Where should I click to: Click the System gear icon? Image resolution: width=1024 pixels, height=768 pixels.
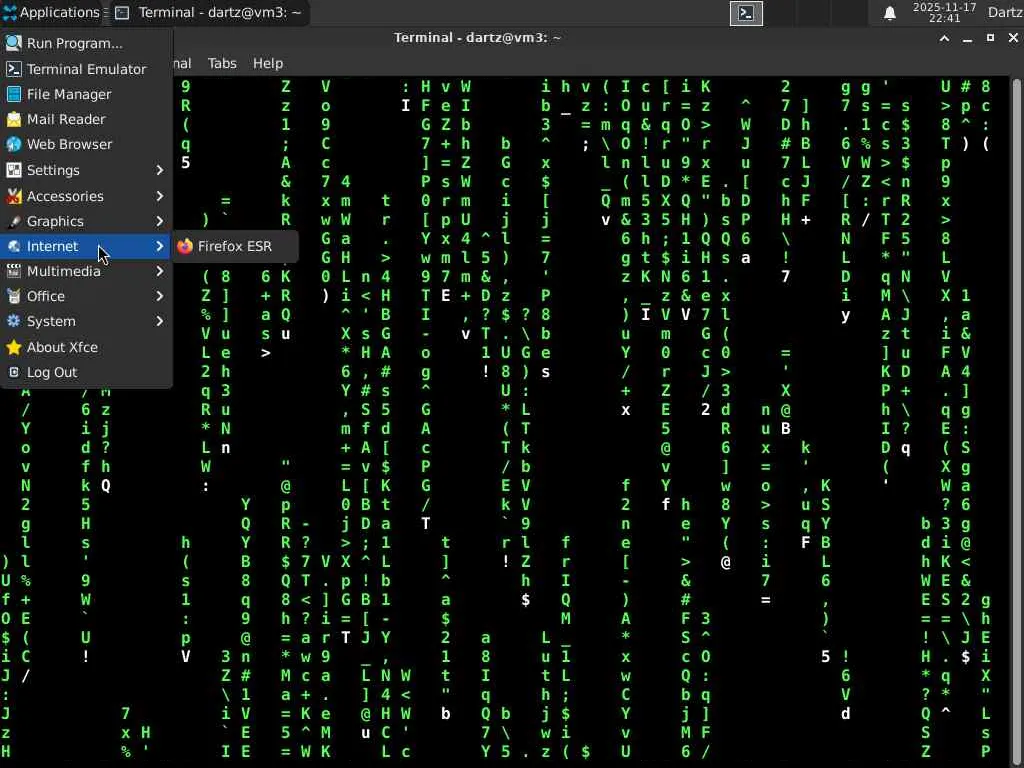click(x=14, y=321)
